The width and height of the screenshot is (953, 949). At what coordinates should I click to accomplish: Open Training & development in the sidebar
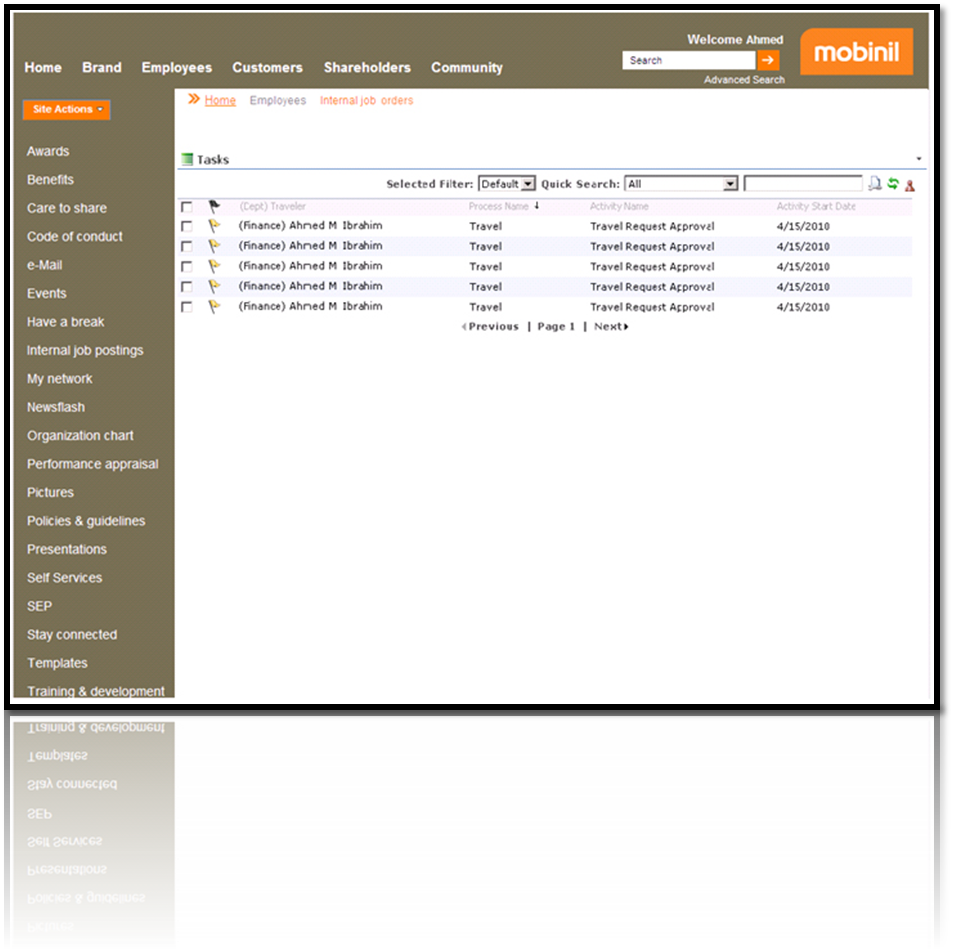pos(96,691)
